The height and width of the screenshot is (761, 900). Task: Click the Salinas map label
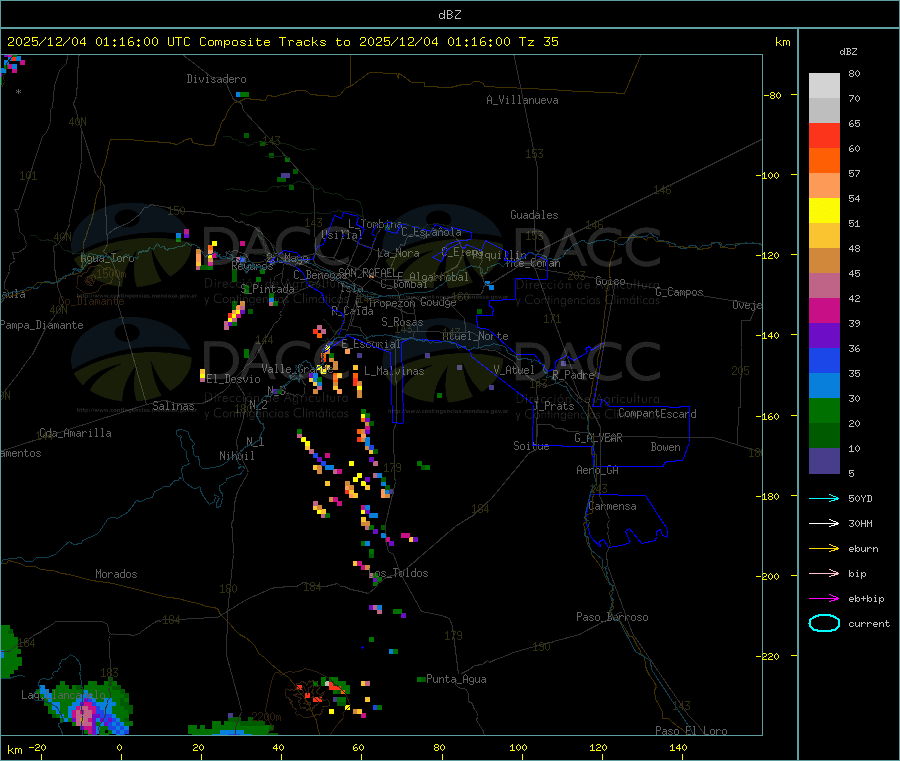click(173, 406)
